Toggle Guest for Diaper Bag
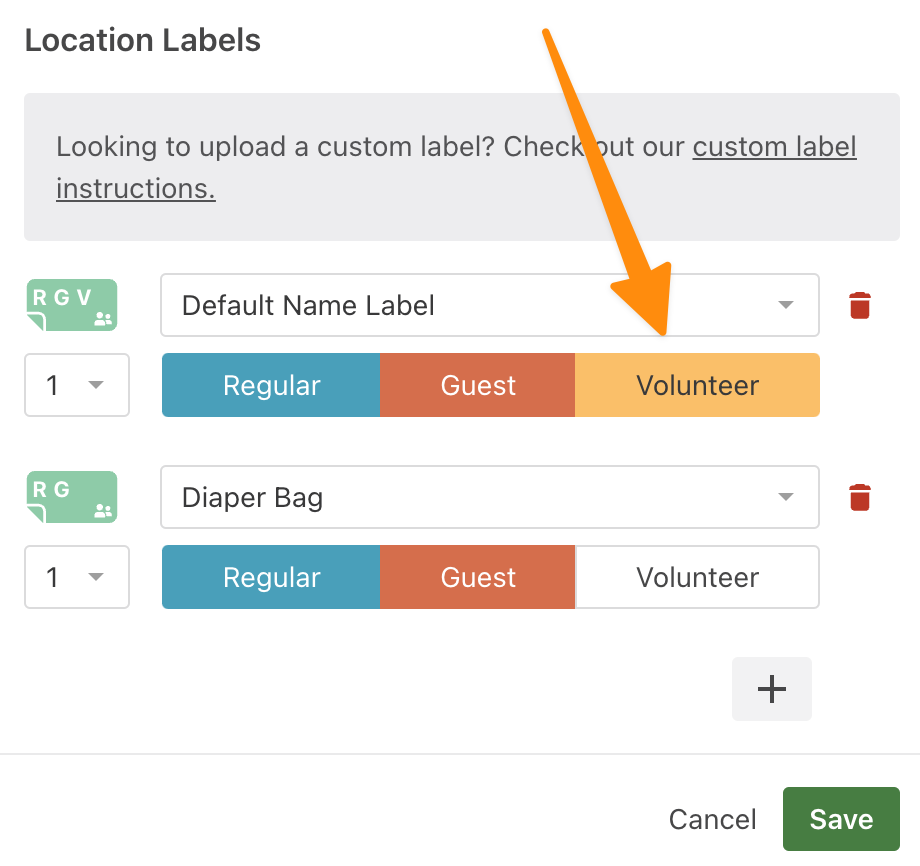This screenshot has width=920, height=866. pyautogui.click(x=478, y=577)
